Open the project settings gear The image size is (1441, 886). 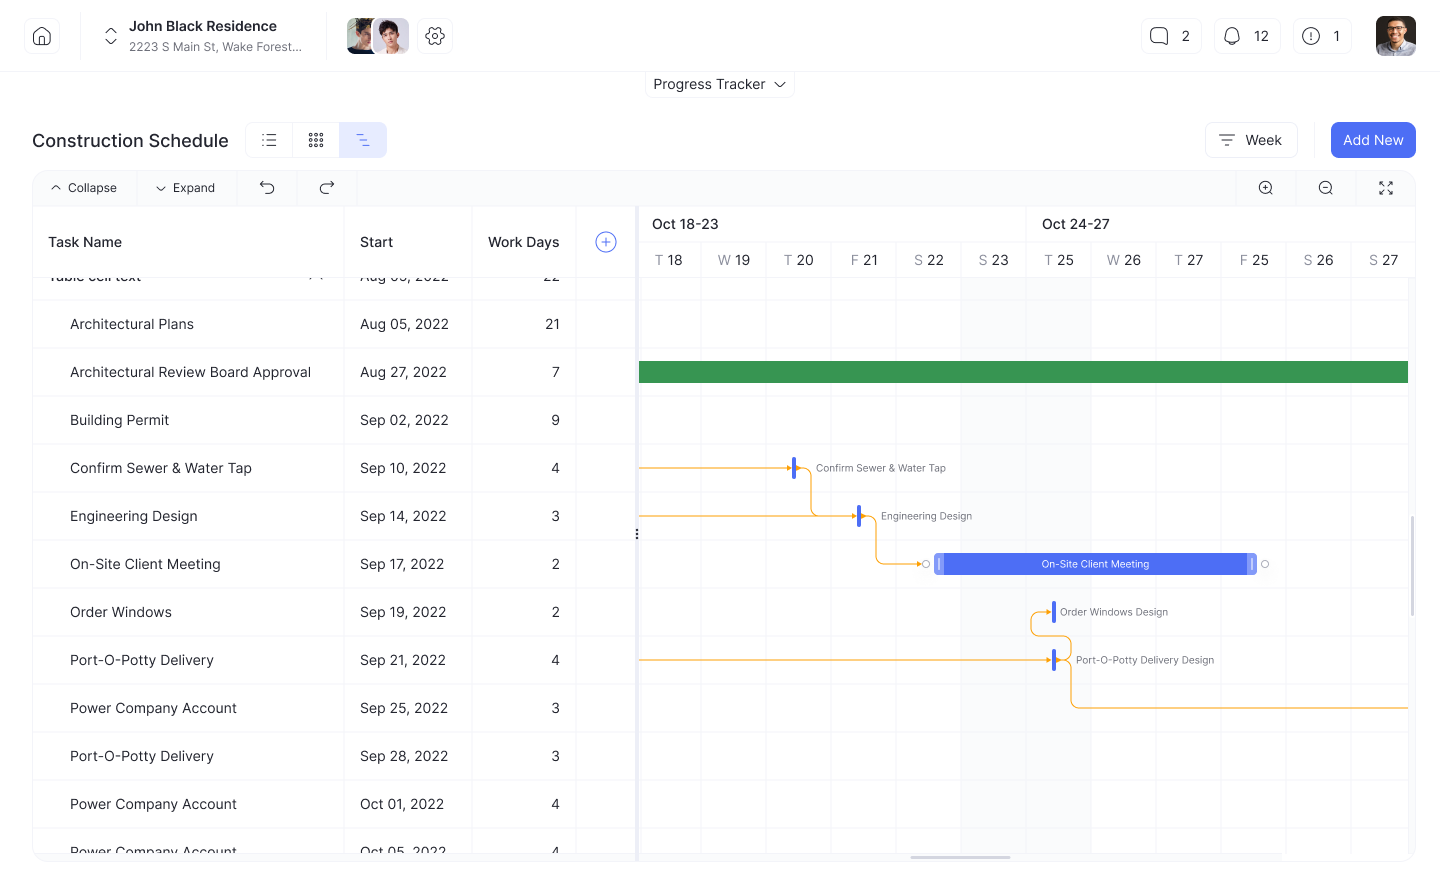click(434, 35)
